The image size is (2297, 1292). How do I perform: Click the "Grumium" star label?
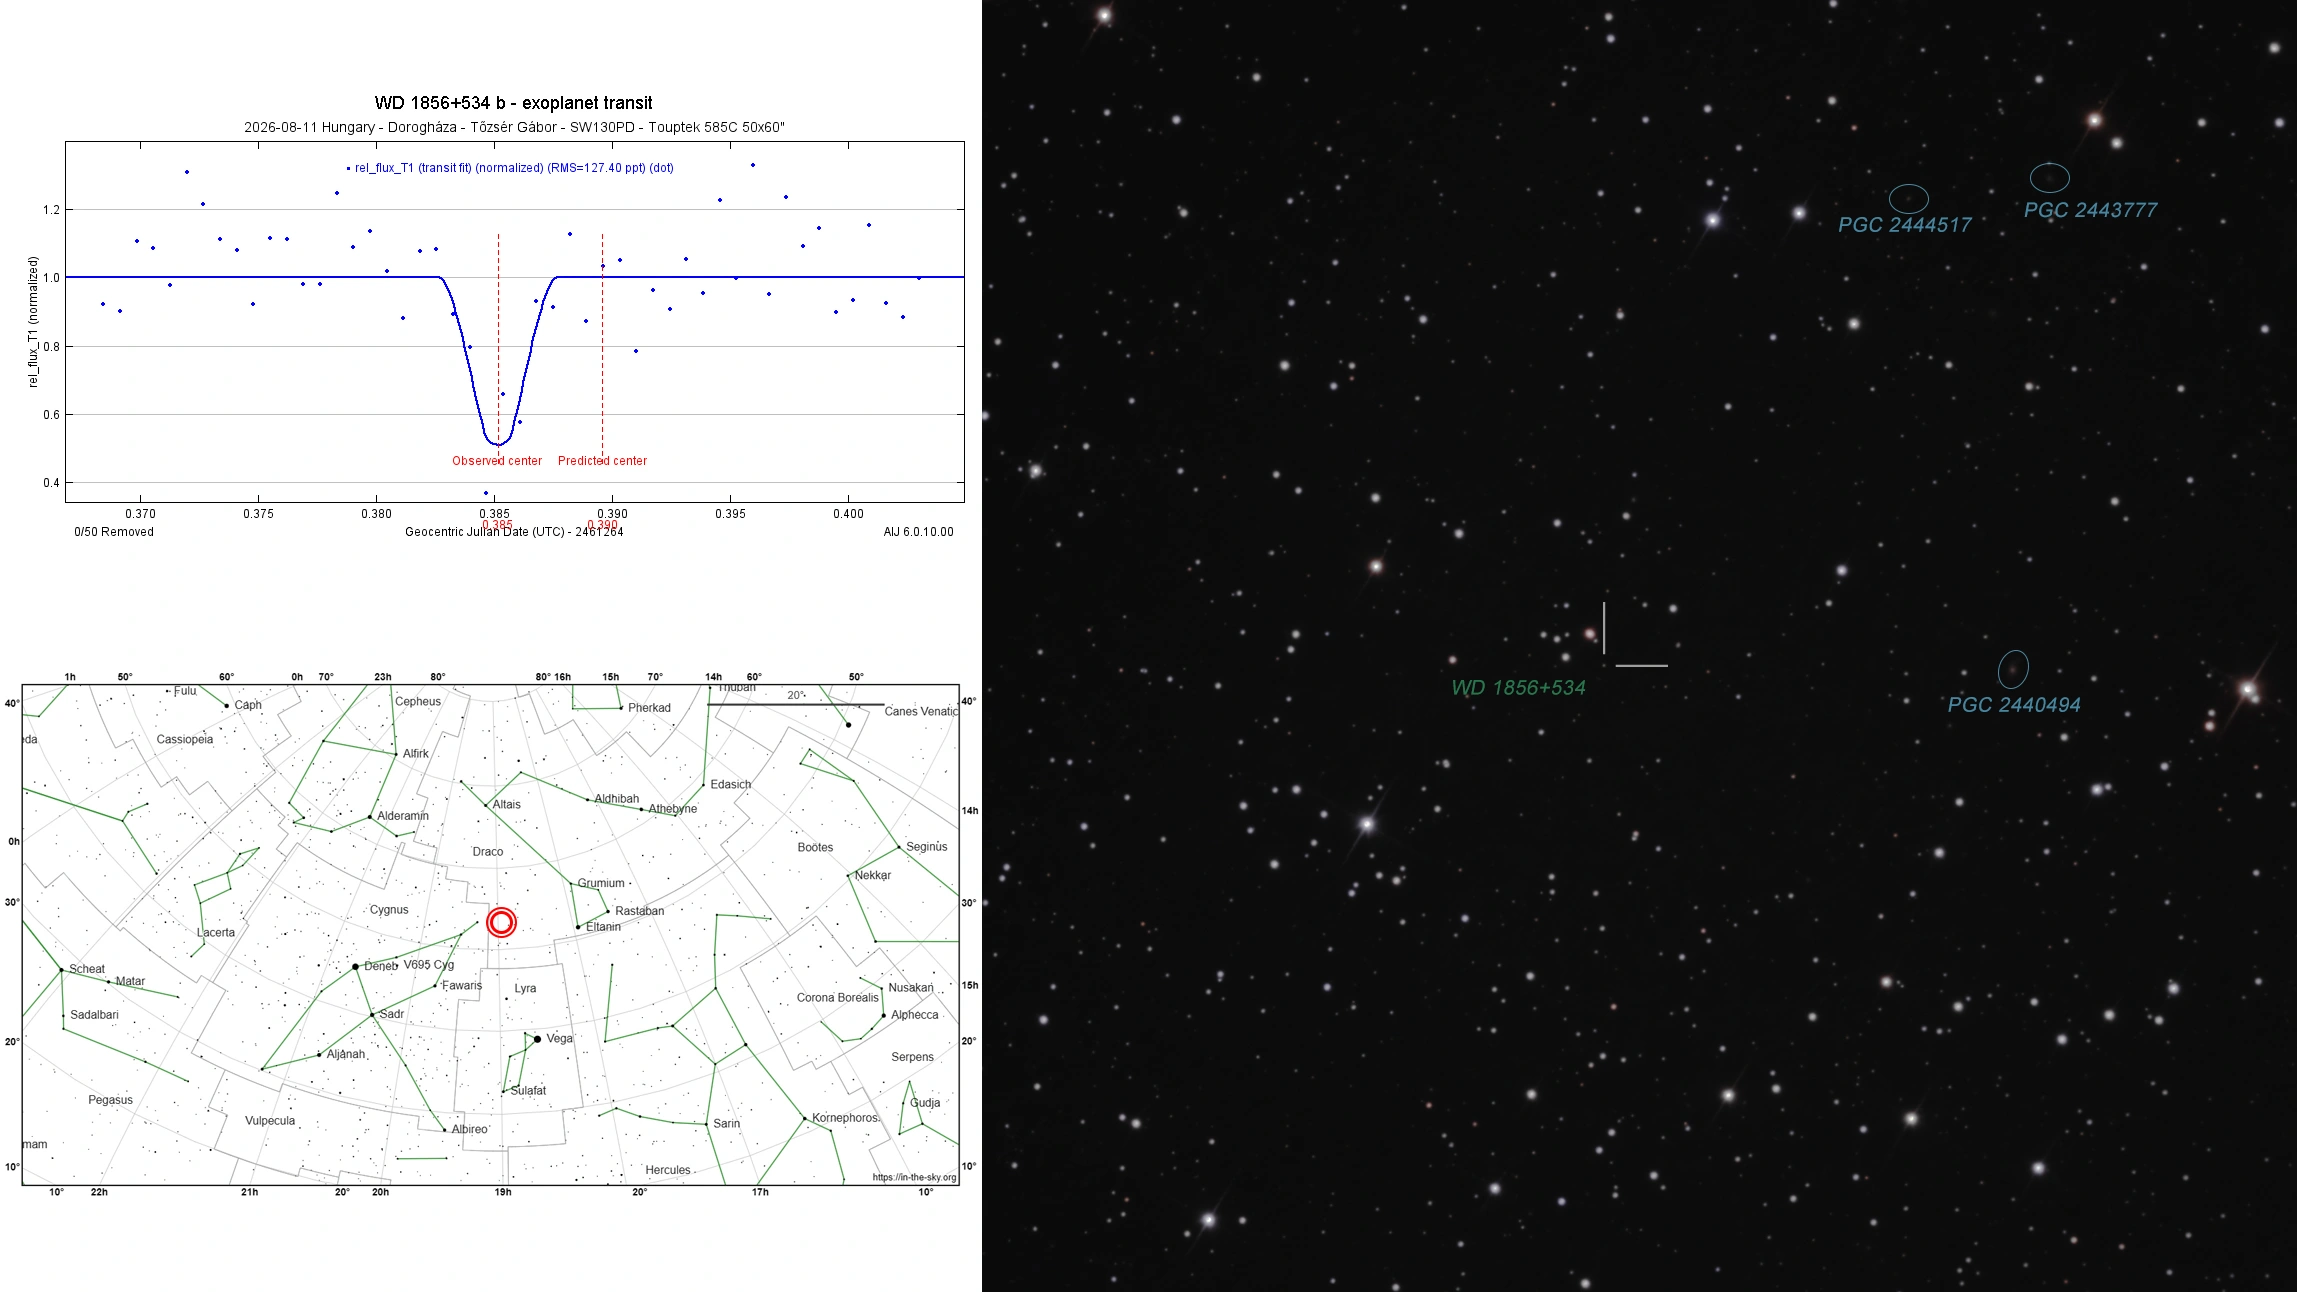[601, 884]
